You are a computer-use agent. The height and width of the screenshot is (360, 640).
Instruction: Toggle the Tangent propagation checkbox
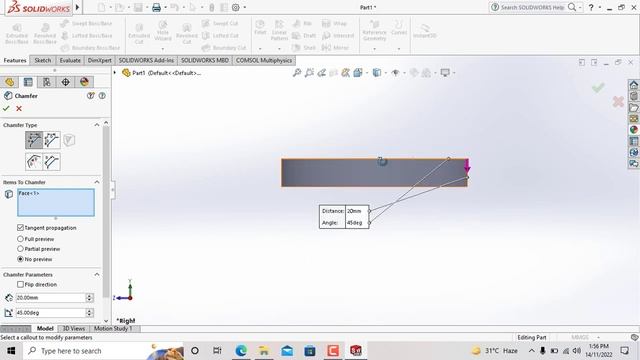(x=20, y=227)
